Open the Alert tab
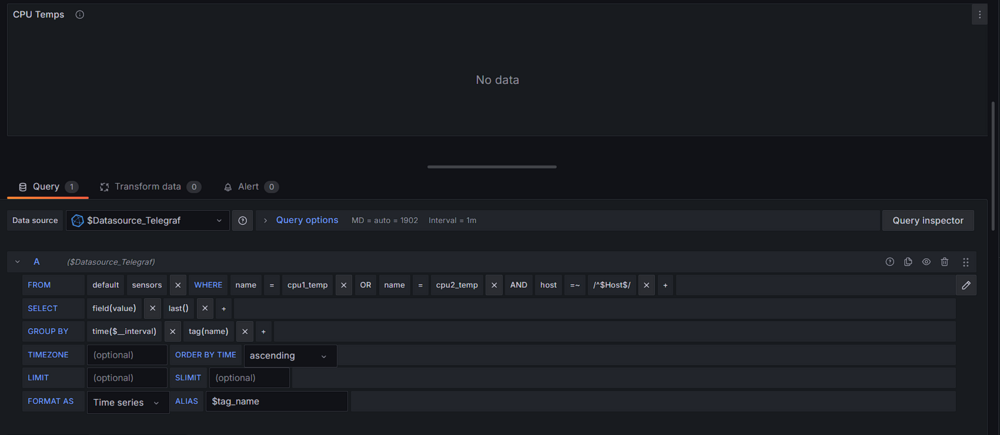The image size is (1000, 435). coord(251,187)
